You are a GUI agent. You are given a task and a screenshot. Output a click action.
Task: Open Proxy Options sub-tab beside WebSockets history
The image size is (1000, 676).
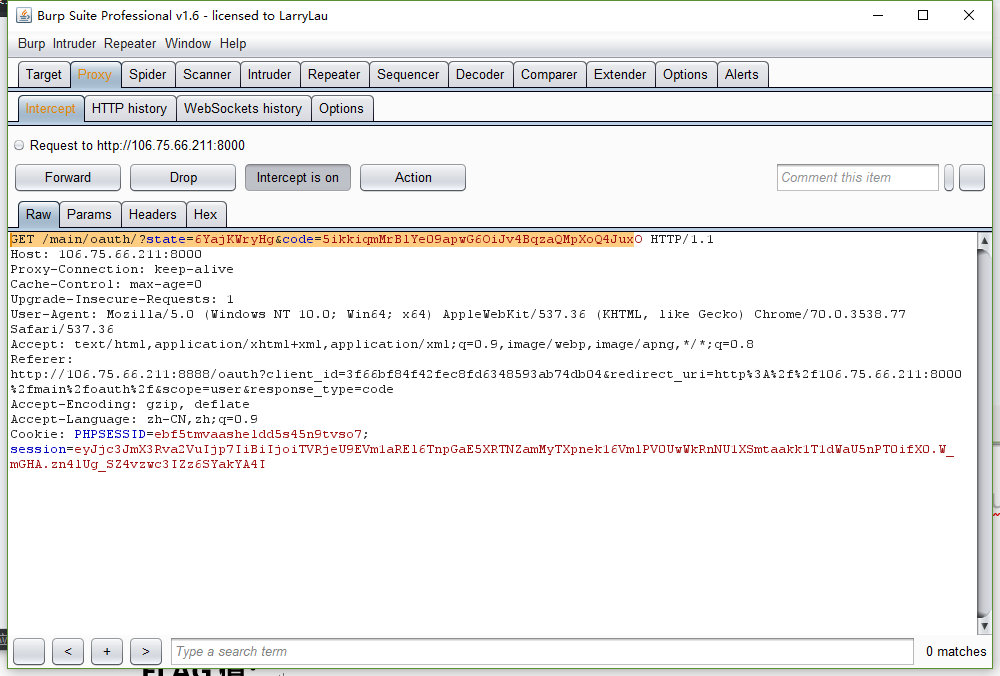click(341, 108)
